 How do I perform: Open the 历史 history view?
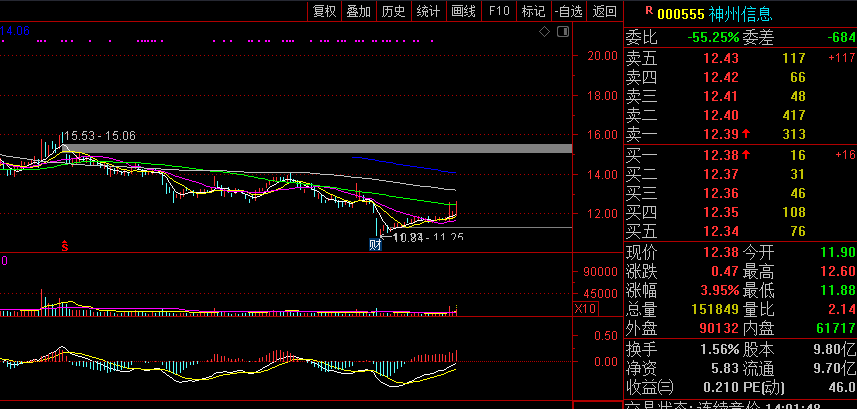394,11
